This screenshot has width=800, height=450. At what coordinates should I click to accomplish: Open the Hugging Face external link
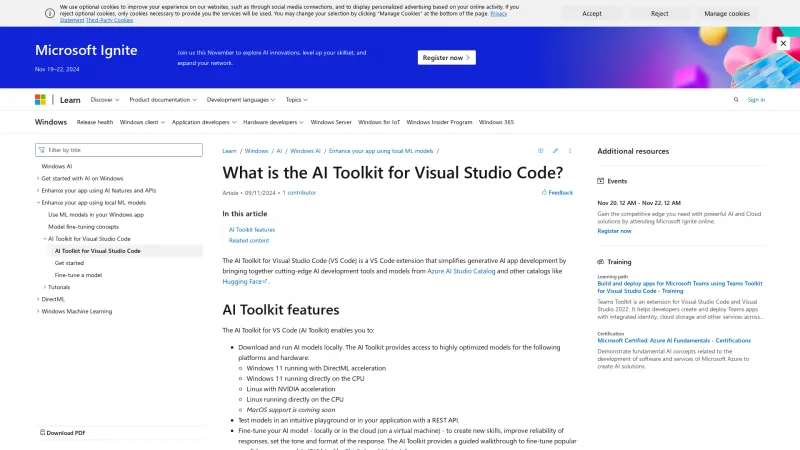244,282
